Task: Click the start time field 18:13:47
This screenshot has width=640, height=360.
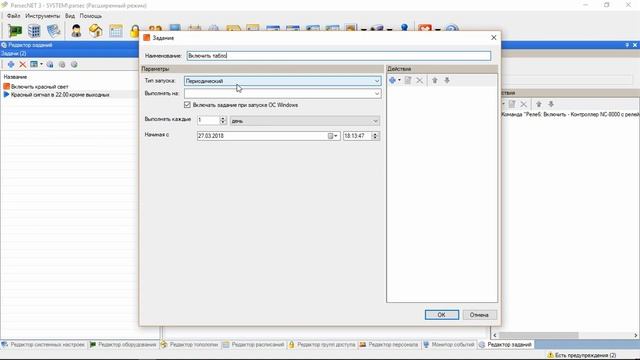Action: click(358, 136)
